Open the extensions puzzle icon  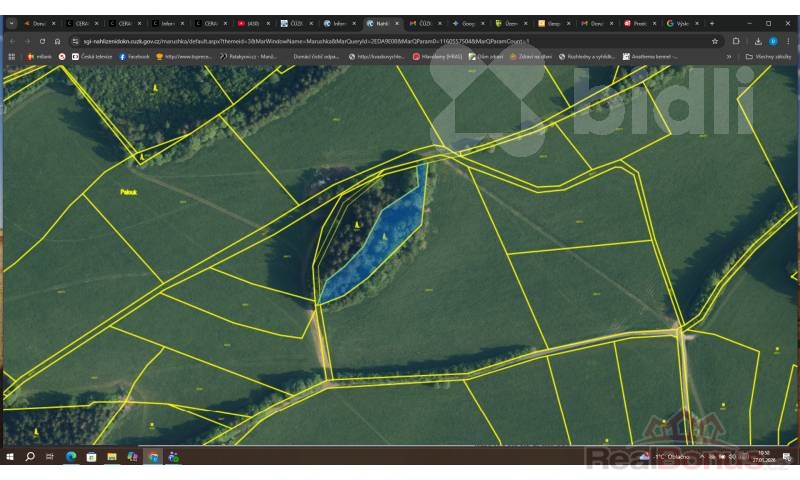736,41
